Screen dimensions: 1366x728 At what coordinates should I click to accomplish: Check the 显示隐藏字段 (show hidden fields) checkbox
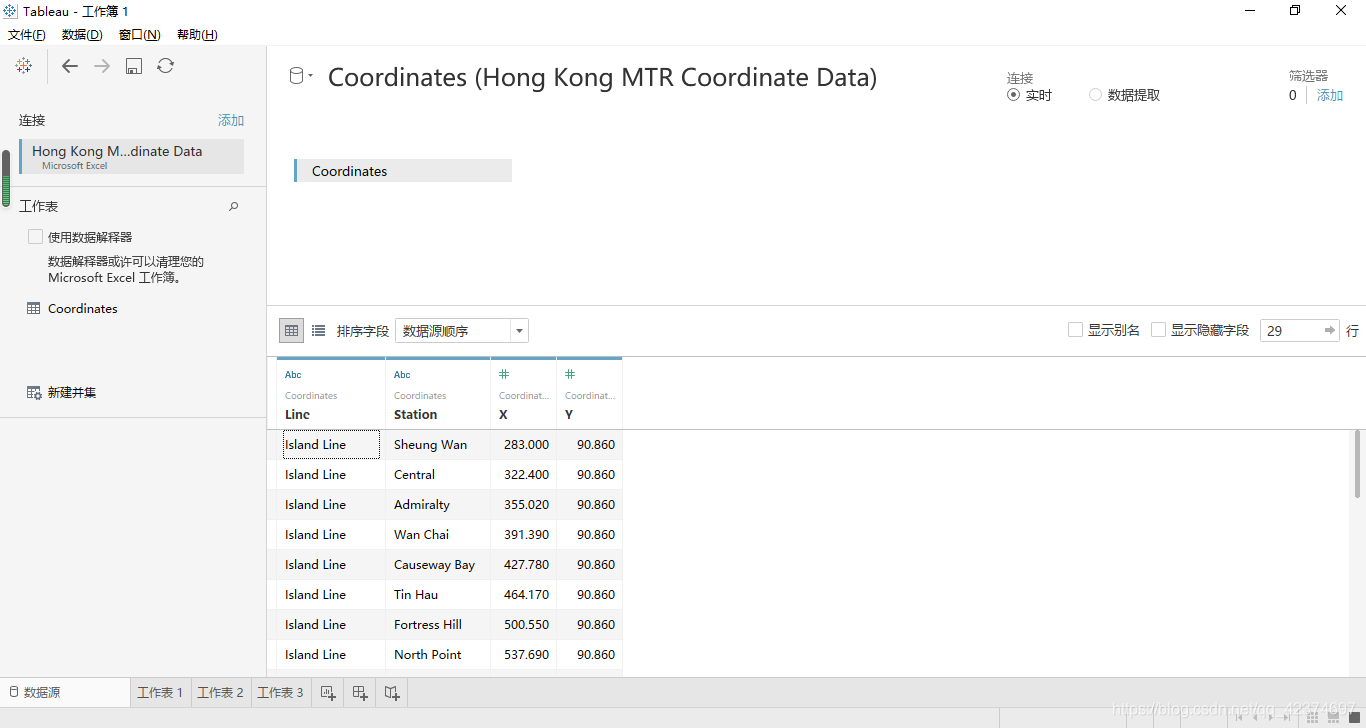coord(1159,330)
